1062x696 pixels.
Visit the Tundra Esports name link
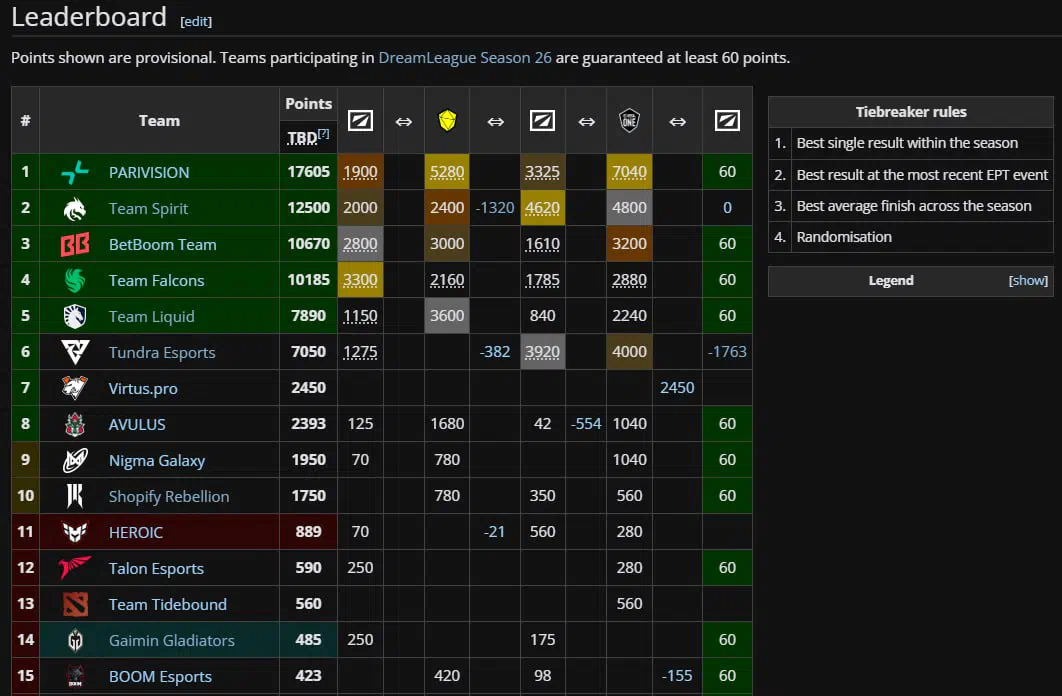(x=162, y=352)
